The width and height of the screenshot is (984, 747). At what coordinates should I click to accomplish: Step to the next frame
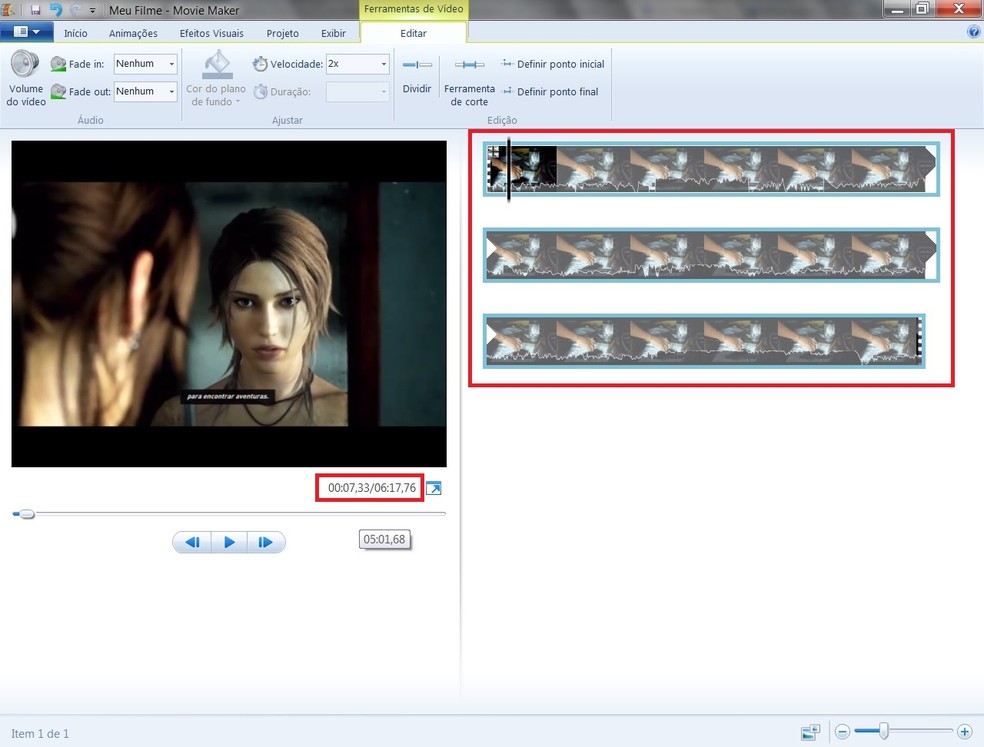[266, 542]
